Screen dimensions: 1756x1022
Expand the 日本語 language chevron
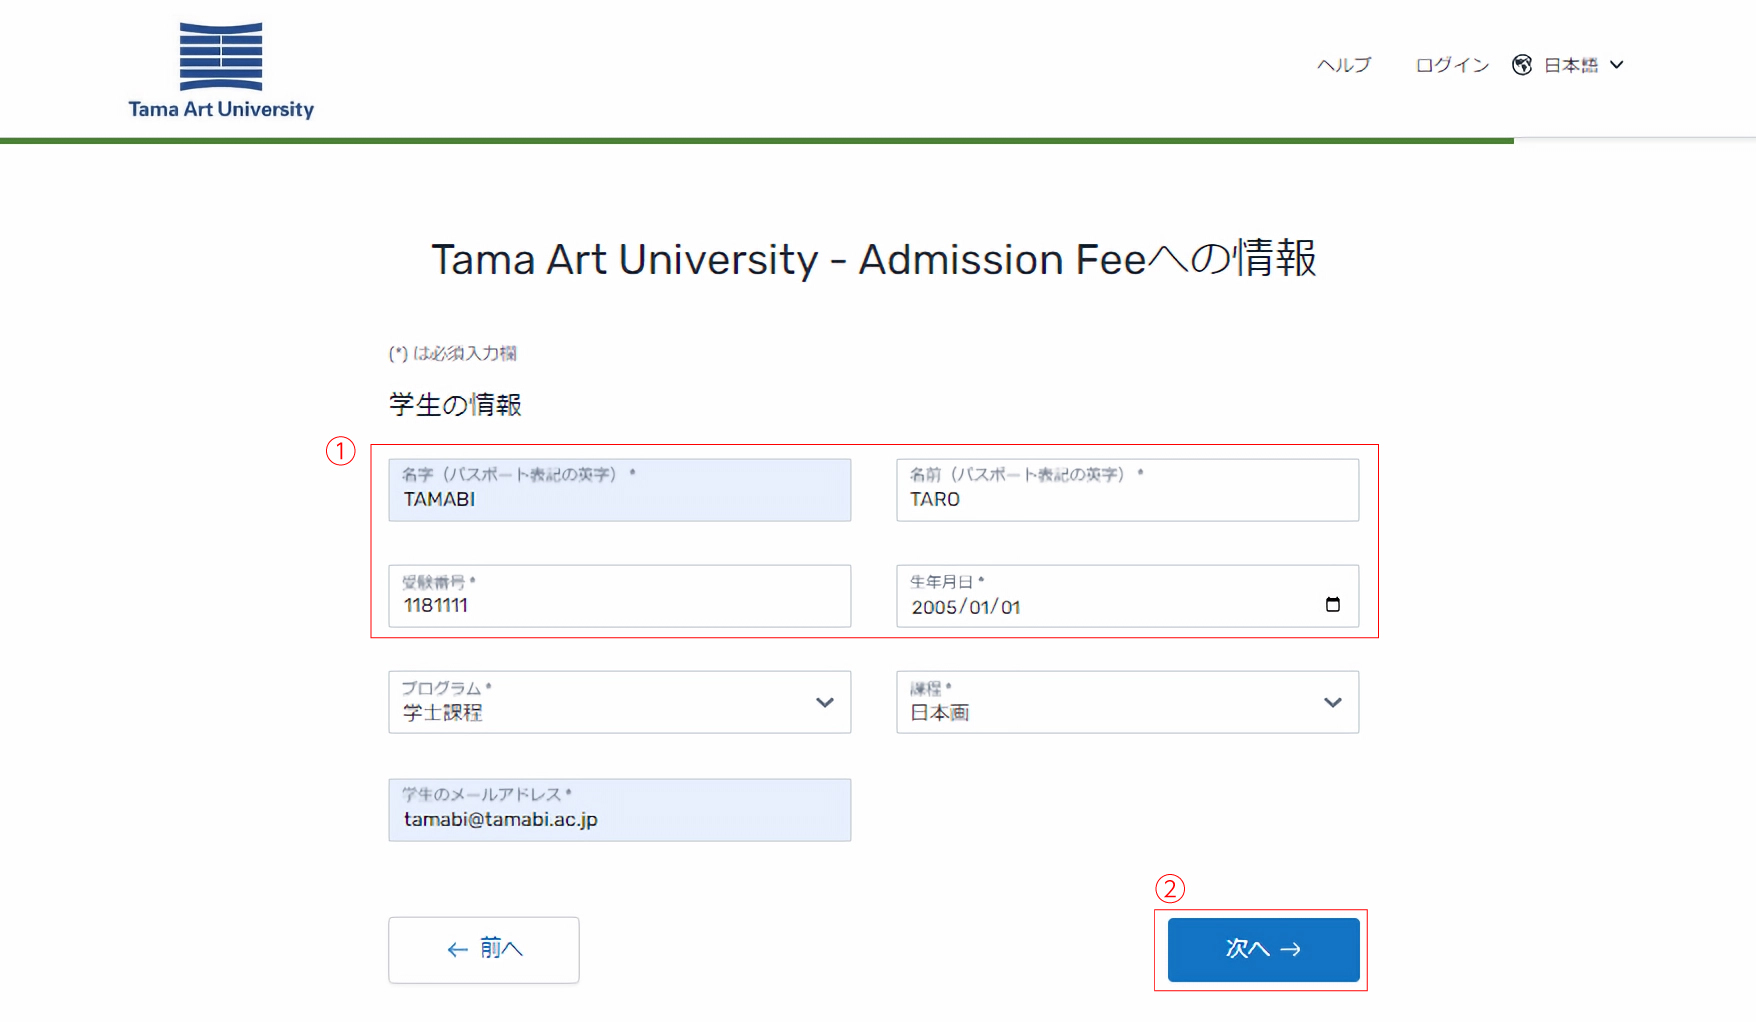tap(1617, 65)
